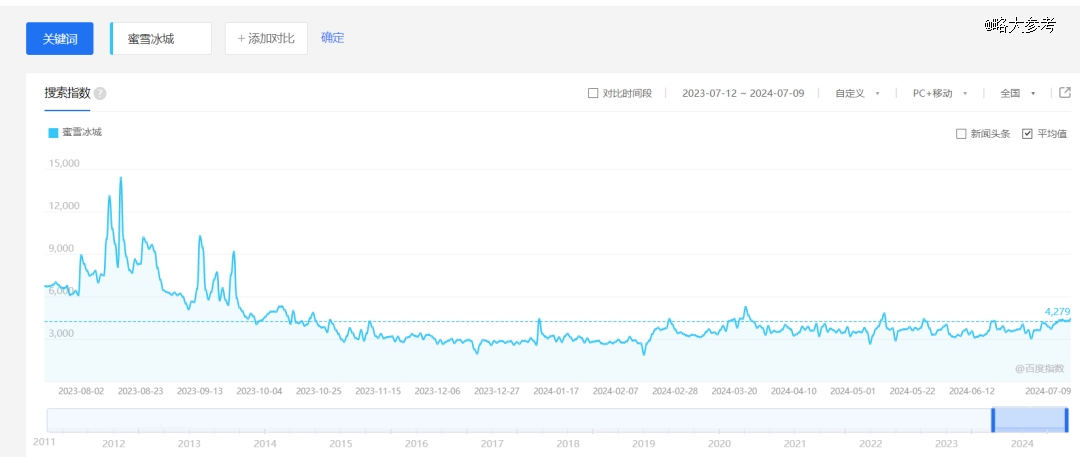Click the 2023-12-06 x-axis date label
The height and width of the screenshot is (457, 1080).
click(x=437, y=391)
